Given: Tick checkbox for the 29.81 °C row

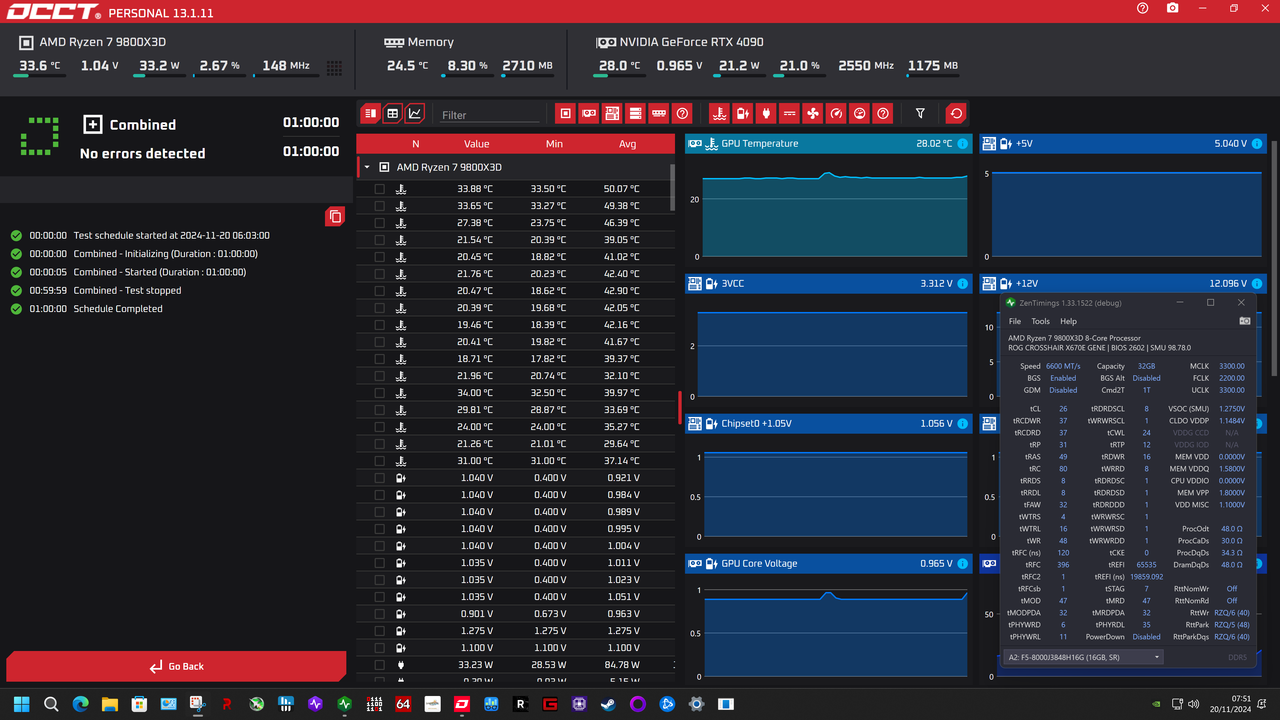Looking at the screenshot, I should point(379,410).
